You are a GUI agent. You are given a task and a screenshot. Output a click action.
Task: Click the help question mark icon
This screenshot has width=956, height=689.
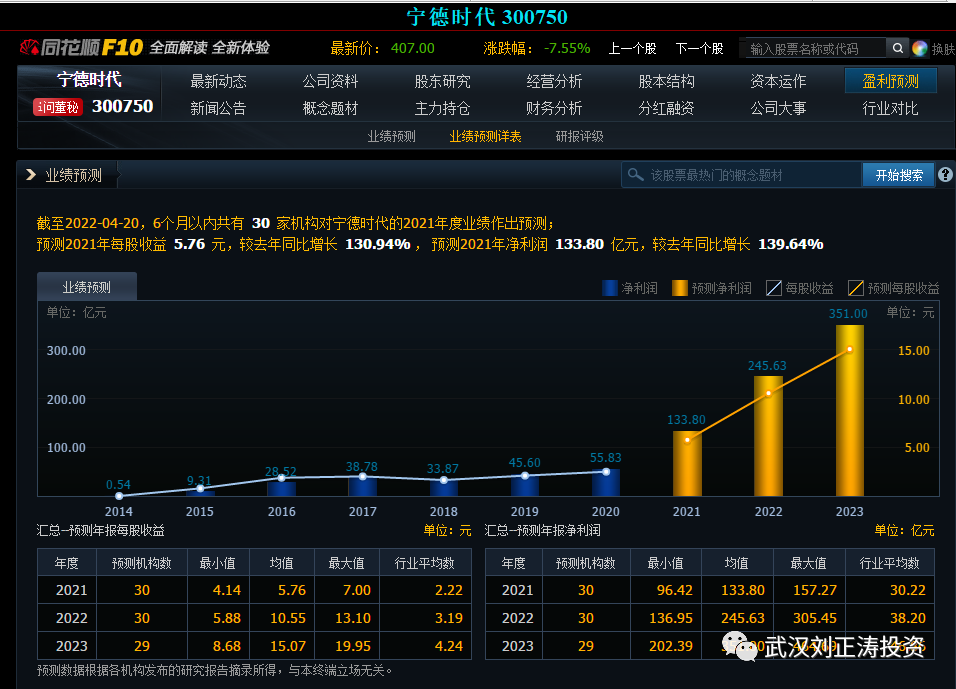tap(945, 175)
